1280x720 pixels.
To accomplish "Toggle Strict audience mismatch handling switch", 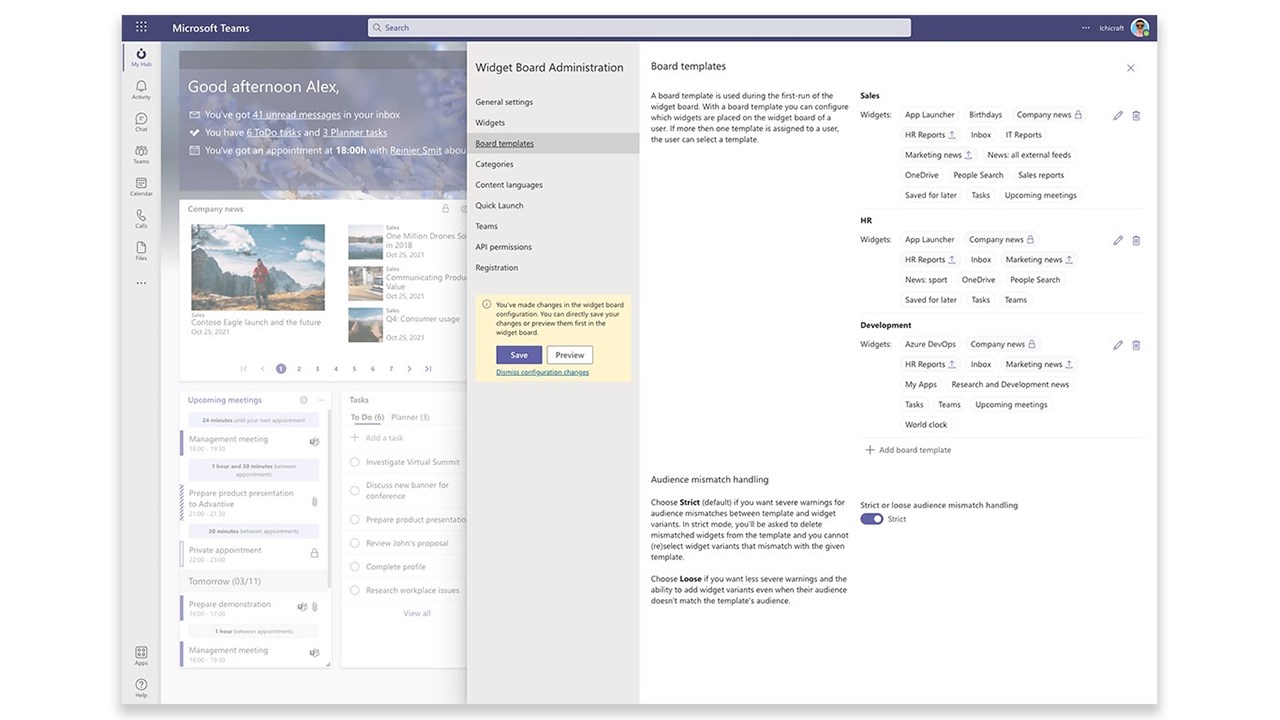I will [872, 519].
